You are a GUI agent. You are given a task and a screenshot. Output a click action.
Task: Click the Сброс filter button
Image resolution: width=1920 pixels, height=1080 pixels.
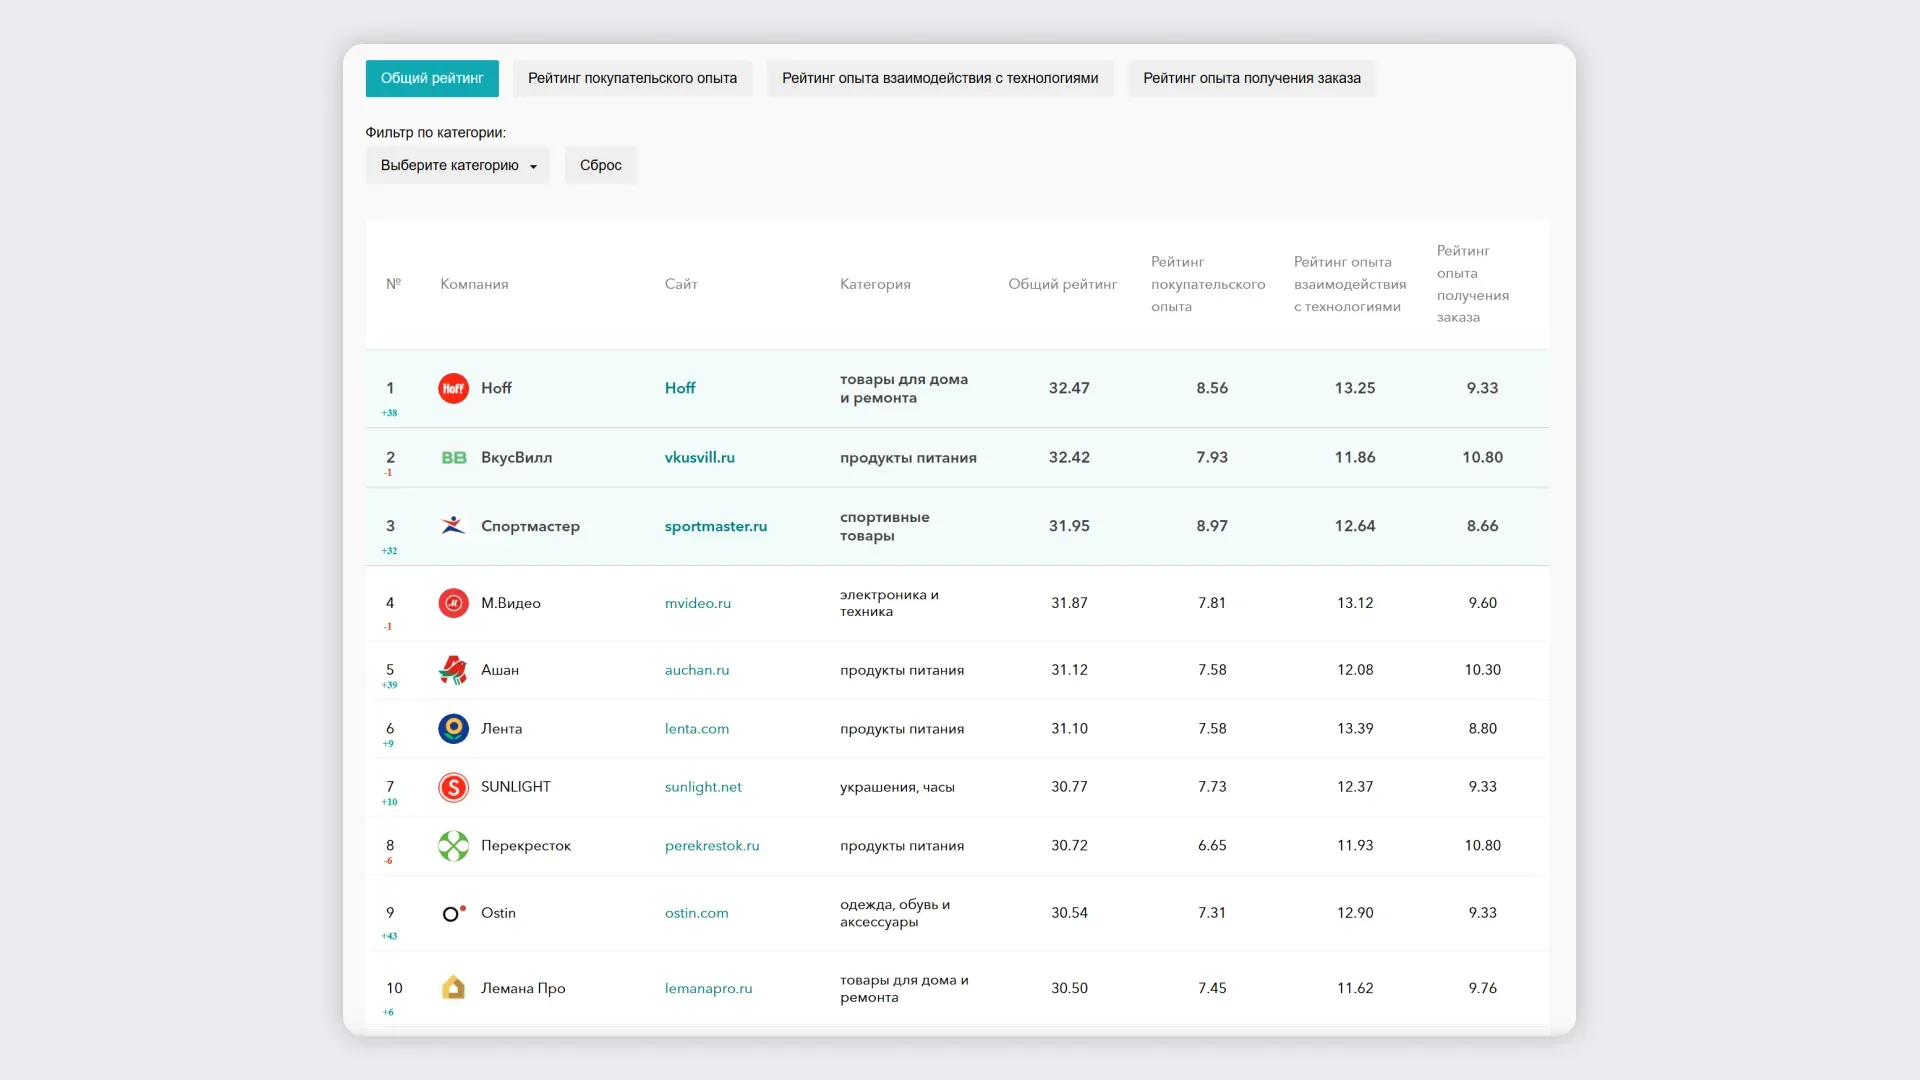tap(601, 165)
